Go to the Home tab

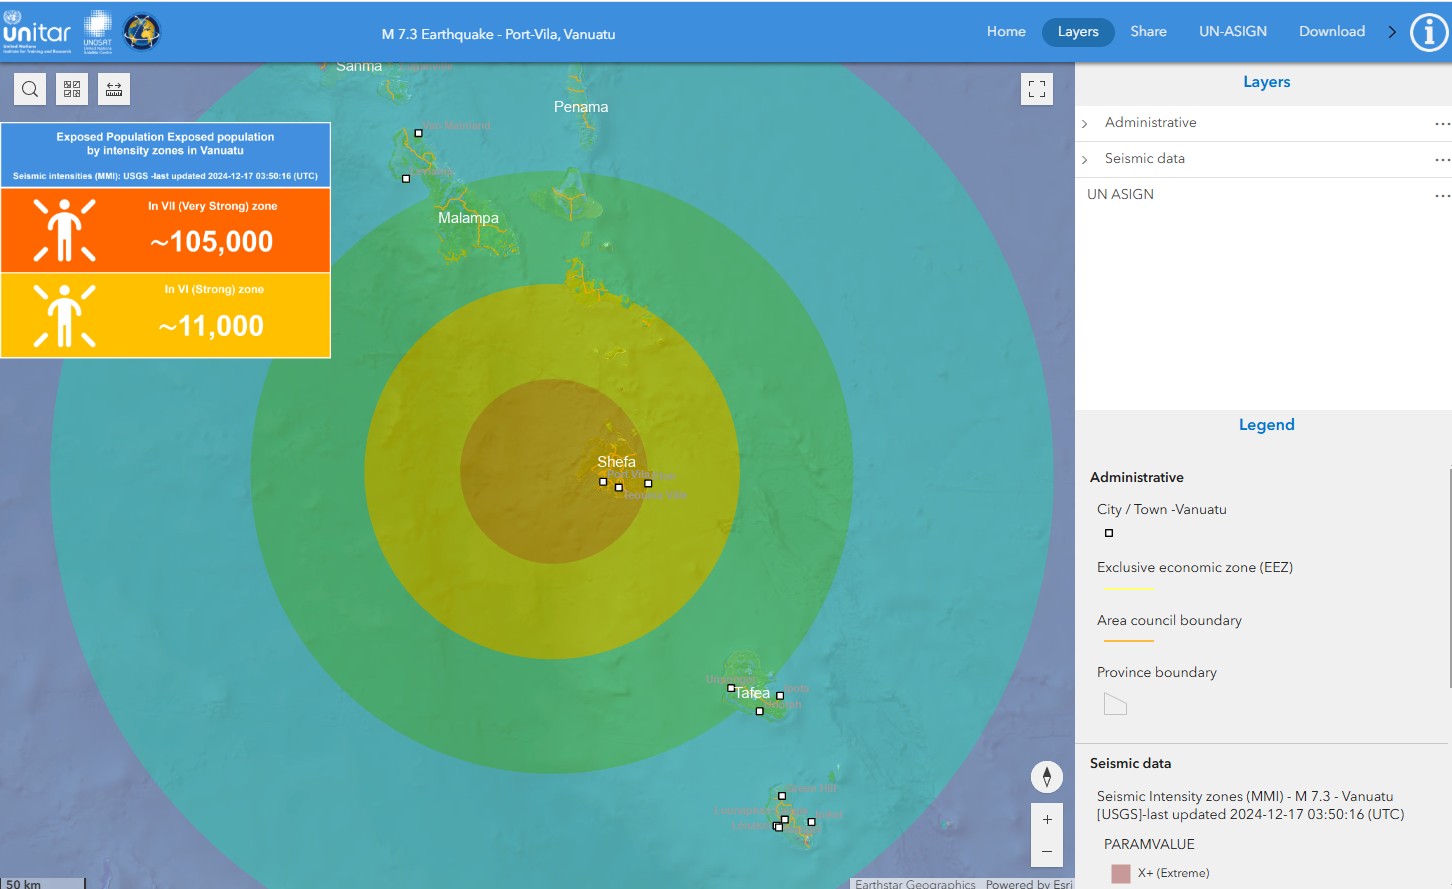(x=1006, y=32)
